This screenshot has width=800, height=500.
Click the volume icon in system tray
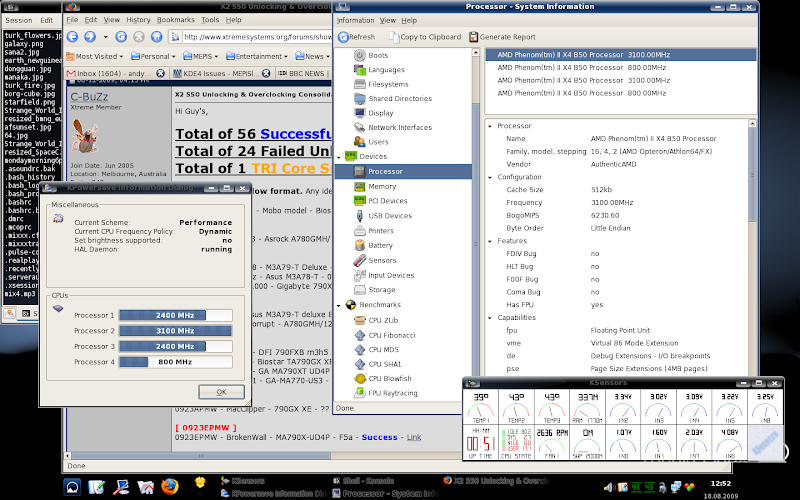click(x=609, y=487)
